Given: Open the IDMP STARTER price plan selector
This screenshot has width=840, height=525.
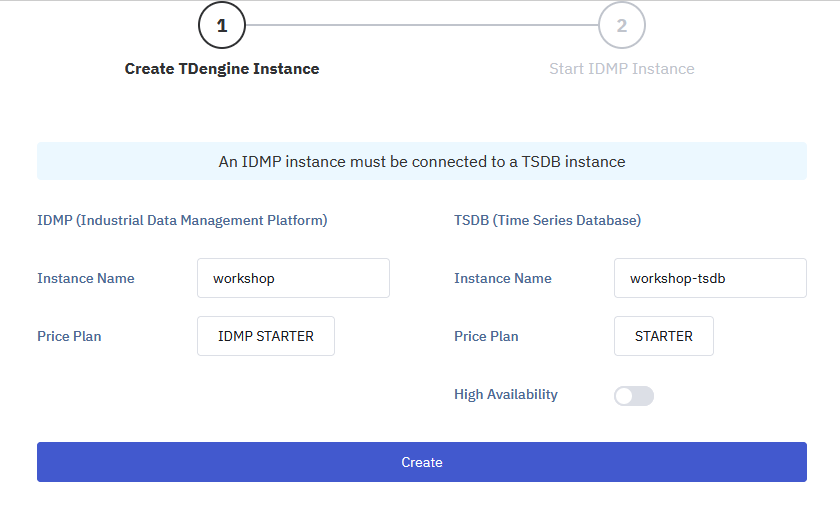Looking at the screenshot, I should coord(266,337).
